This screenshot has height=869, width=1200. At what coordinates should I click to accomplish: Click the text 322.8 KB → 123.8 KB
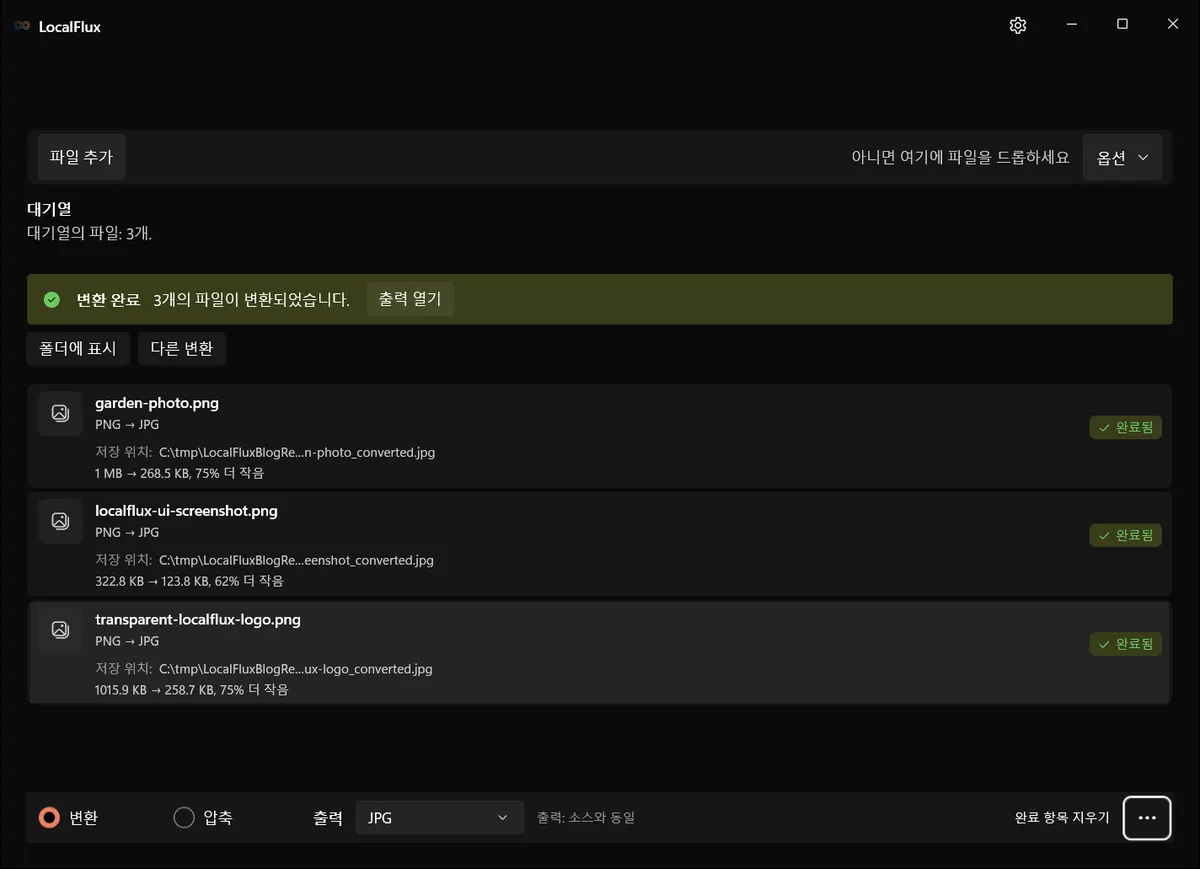(x=152, y=581)
